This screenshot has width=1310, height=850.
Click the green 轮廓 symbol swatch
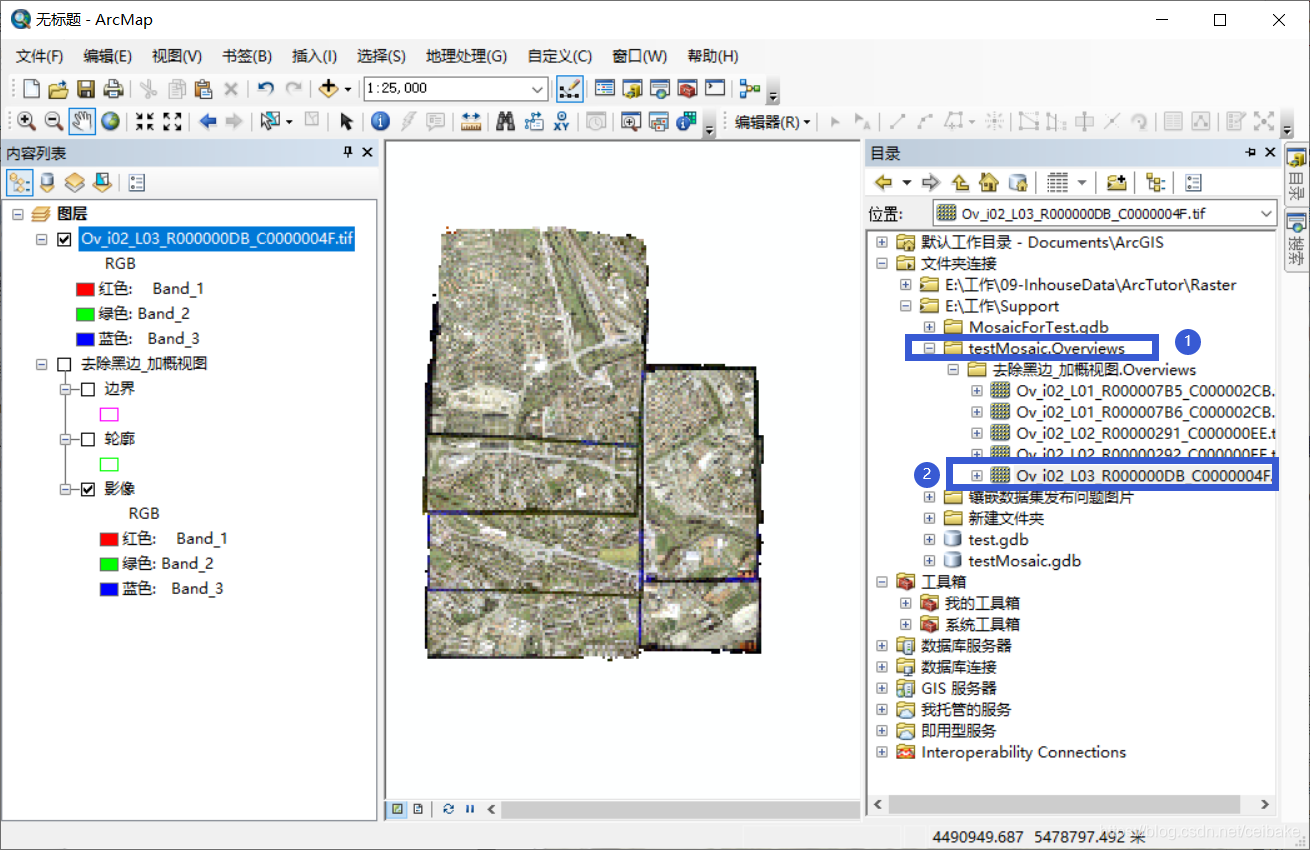click(x=110, y=464)
